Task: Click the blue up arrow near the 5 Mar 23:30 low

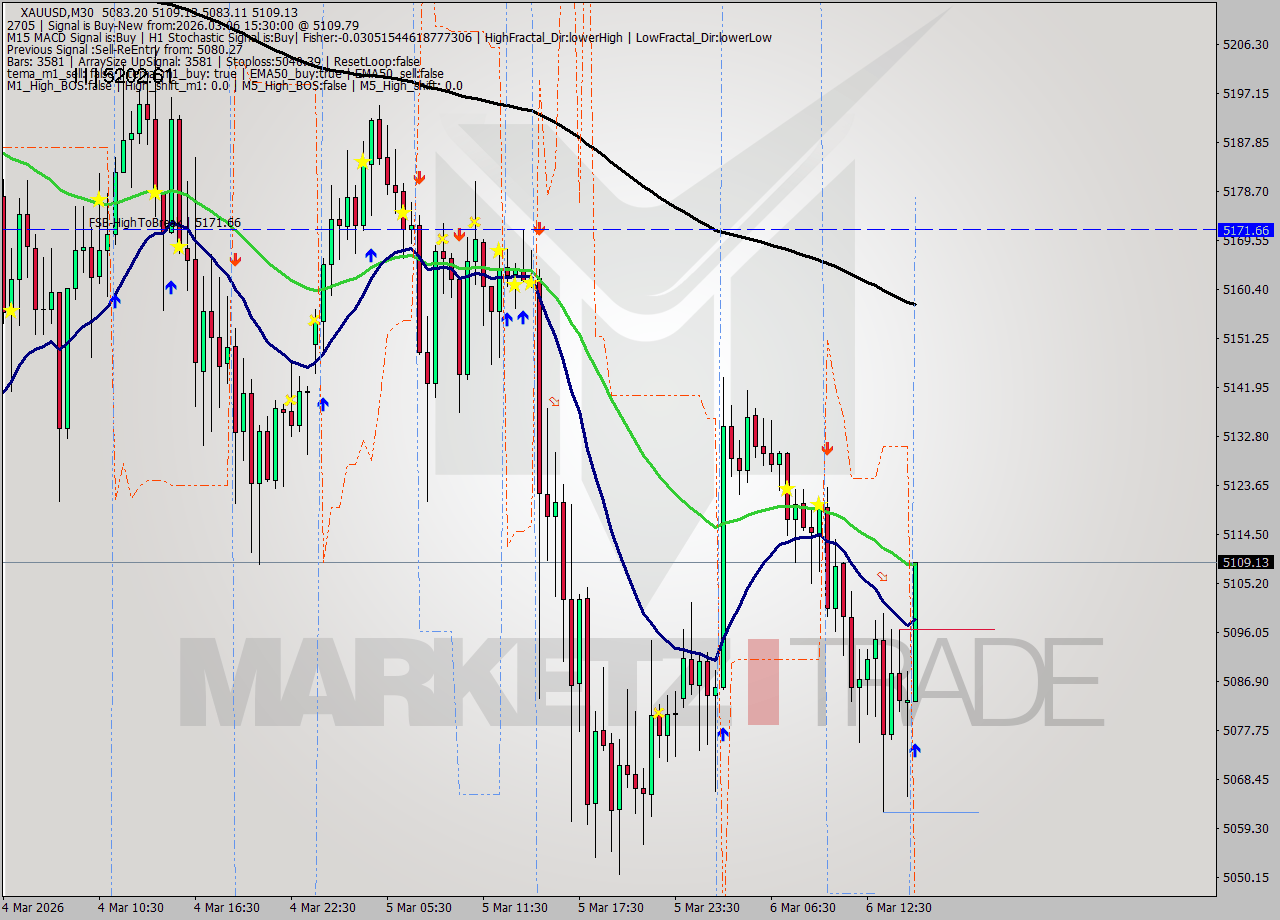Action: coord(722,732)
